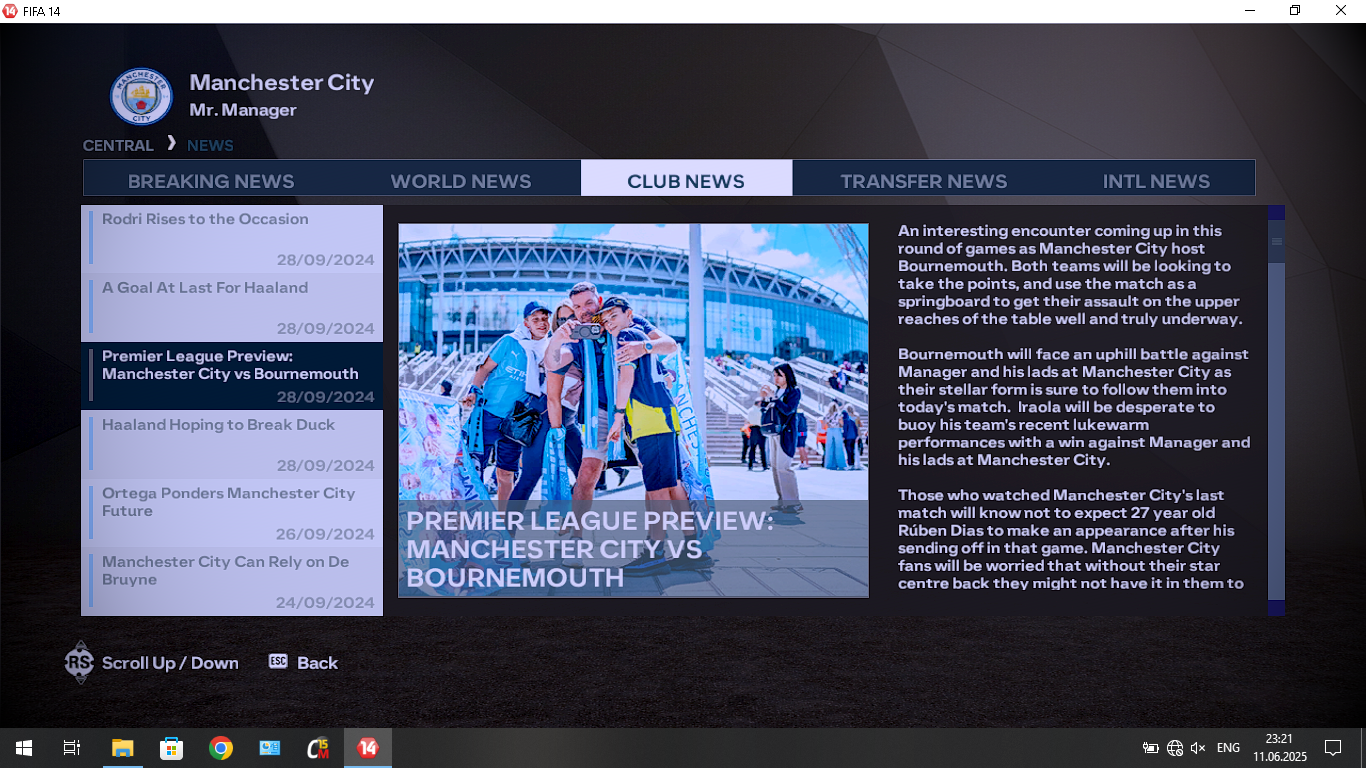Open the Transfer News tab
The image size is (1366, 768).
924,181
